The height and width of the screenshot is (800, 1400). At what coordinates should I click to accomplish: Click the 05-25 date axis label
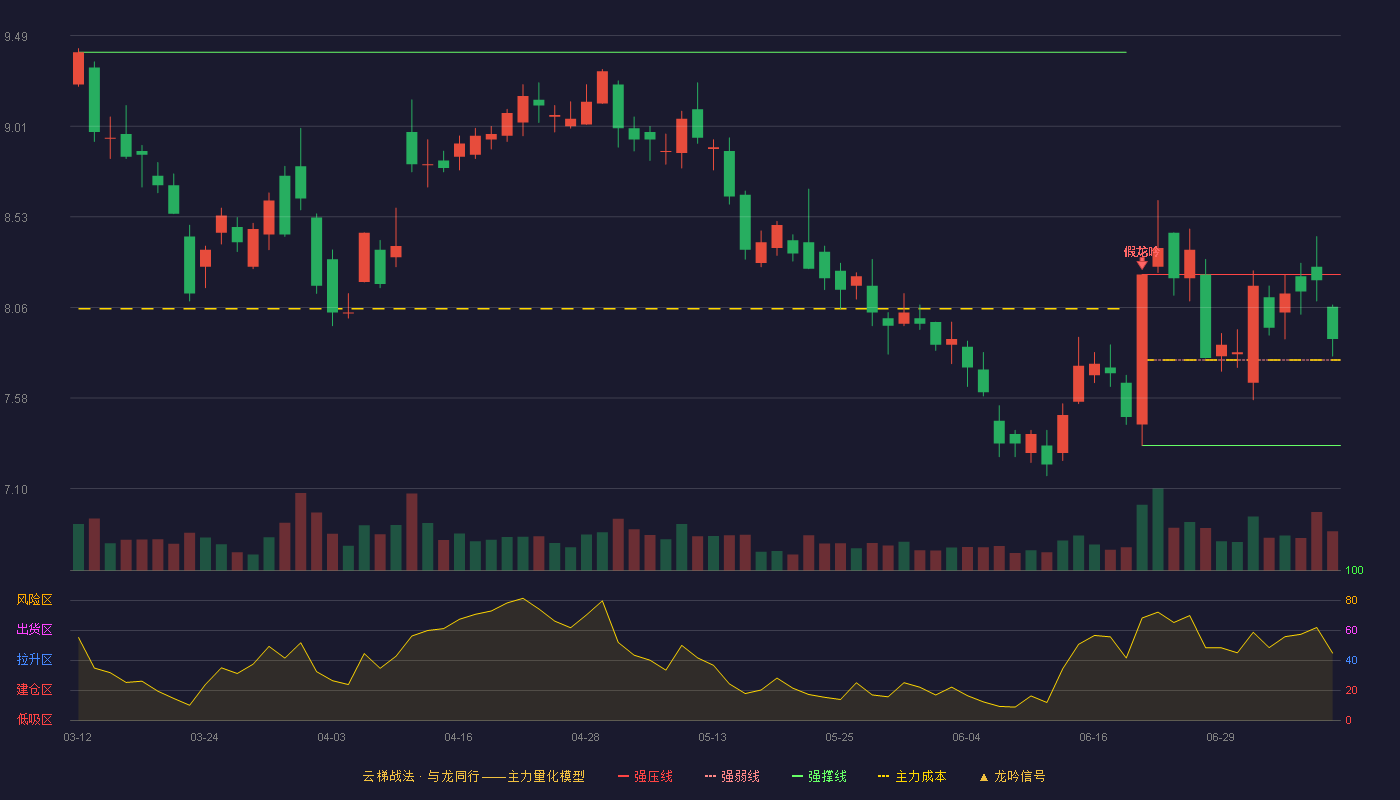tap(839, 737)
